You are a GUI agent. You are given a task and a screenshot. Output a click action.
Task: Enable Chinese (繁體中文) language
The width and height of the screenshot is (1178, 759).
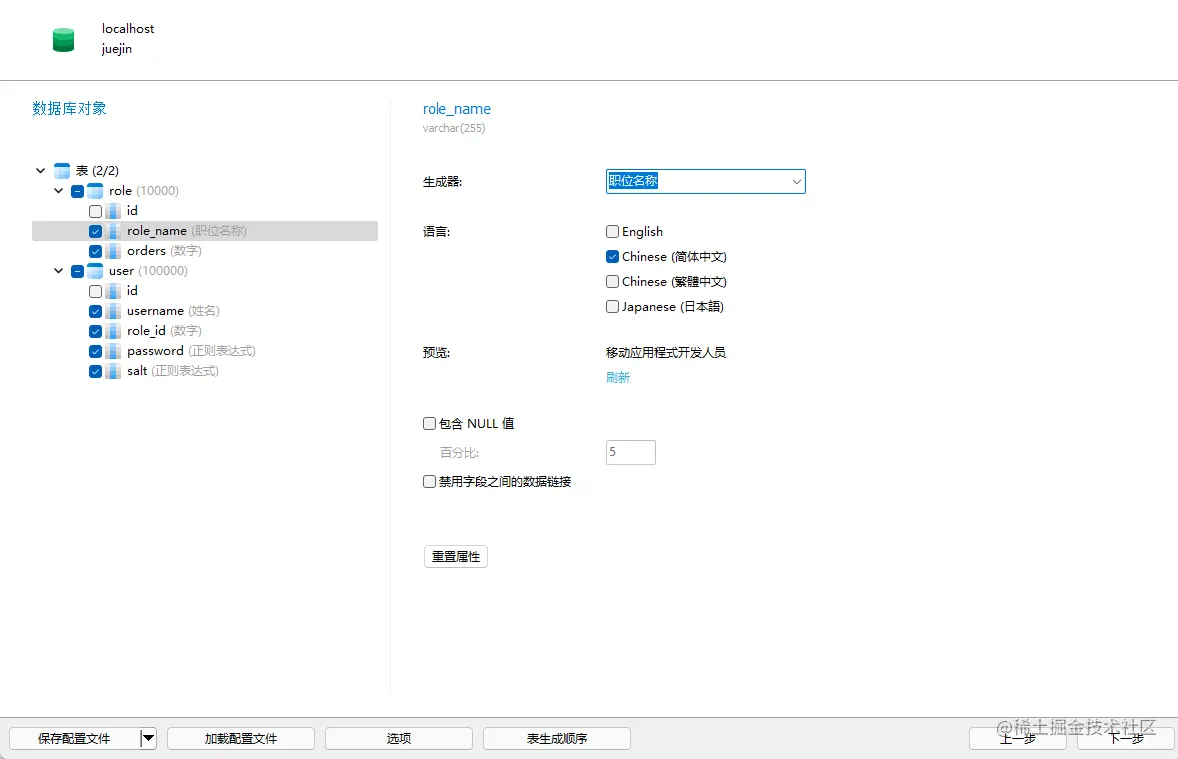[612, 281]
